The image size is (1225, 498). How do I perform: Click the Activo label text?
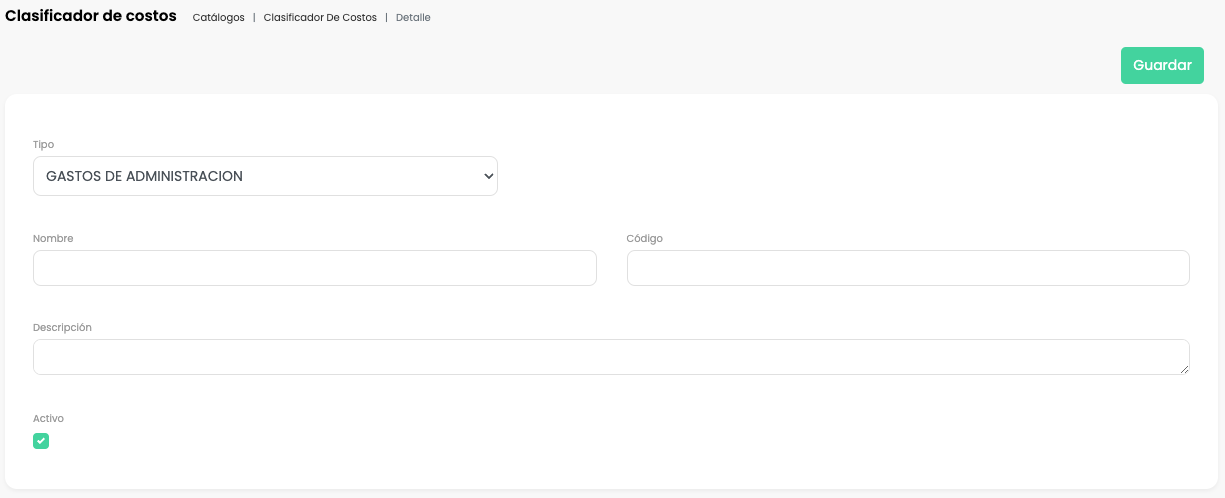48,419
